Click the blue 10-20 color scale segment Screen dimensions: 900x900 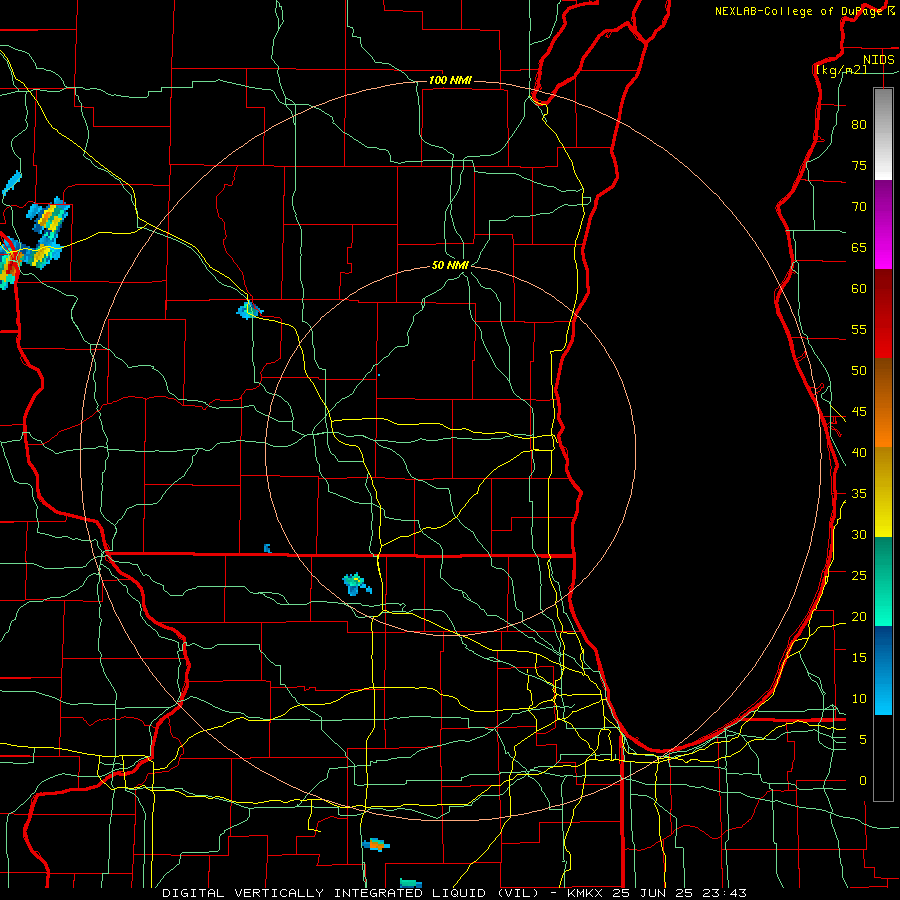coord(883,670)
